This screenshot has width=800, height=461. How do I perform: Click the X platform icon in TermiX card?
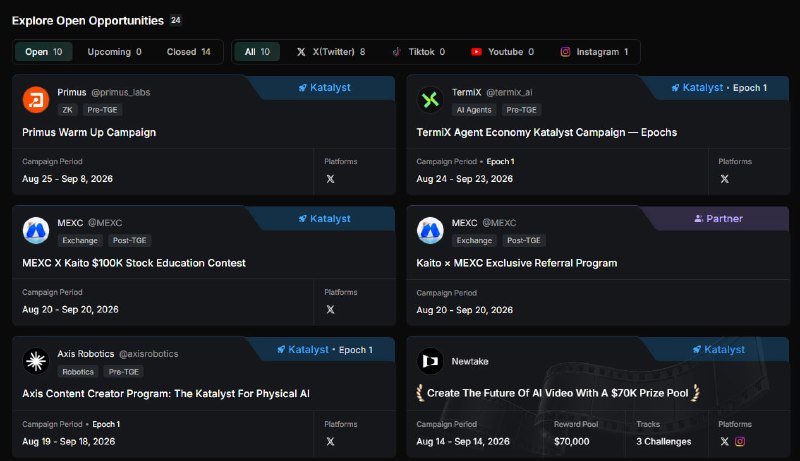tap(724, 179)
